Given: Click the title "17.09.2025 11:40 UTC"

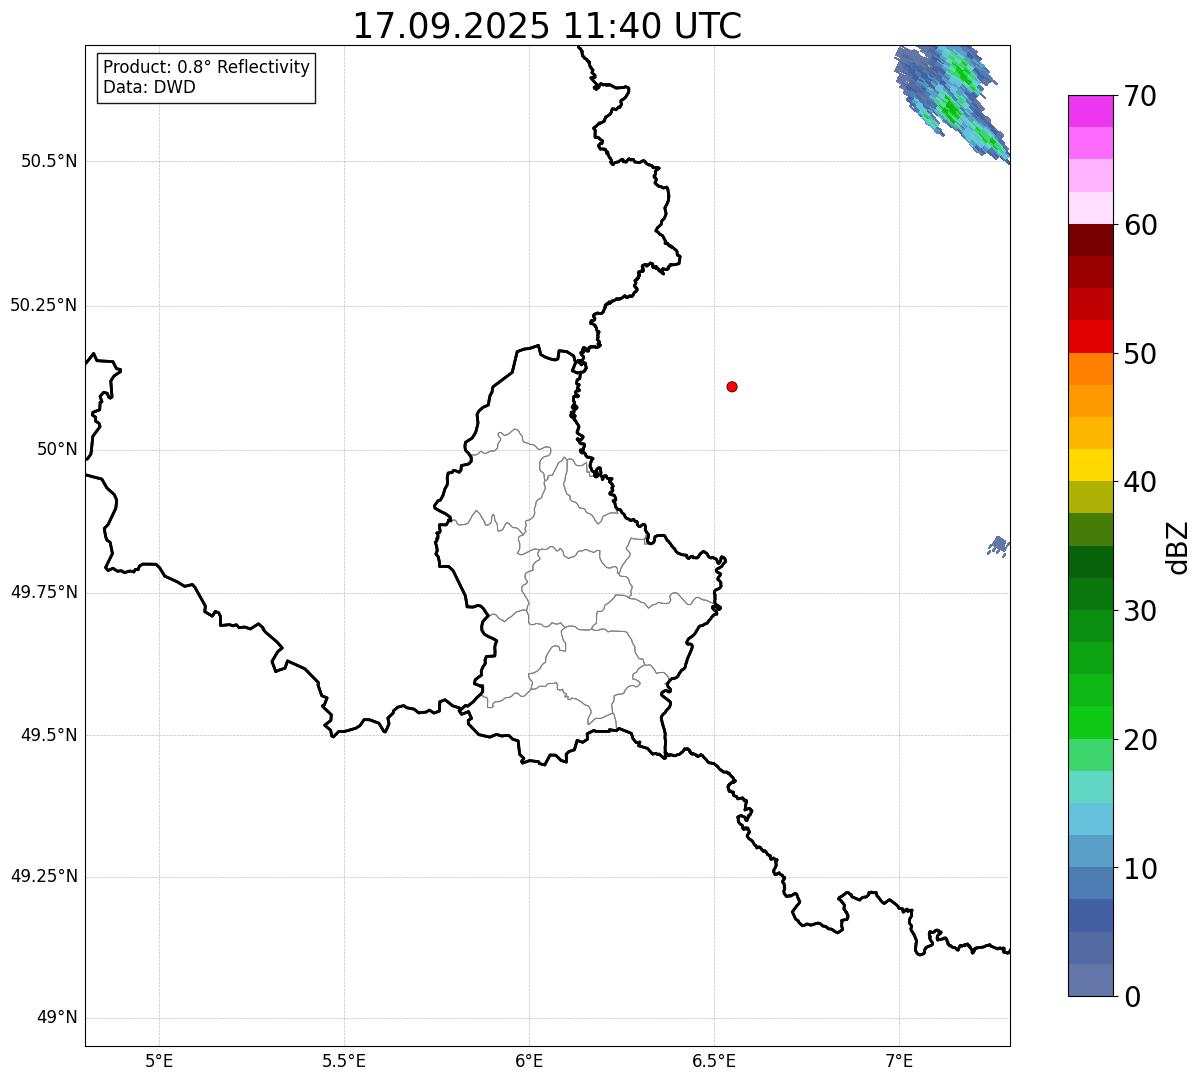Looking at the screenshot, I should [x=547, y=26].
